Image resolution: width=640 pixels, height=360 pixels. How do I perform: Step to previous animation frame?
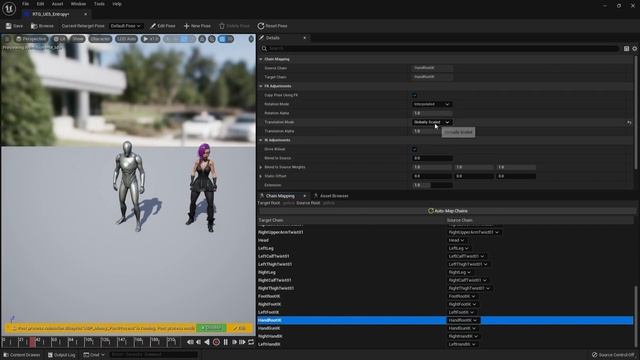198,342
